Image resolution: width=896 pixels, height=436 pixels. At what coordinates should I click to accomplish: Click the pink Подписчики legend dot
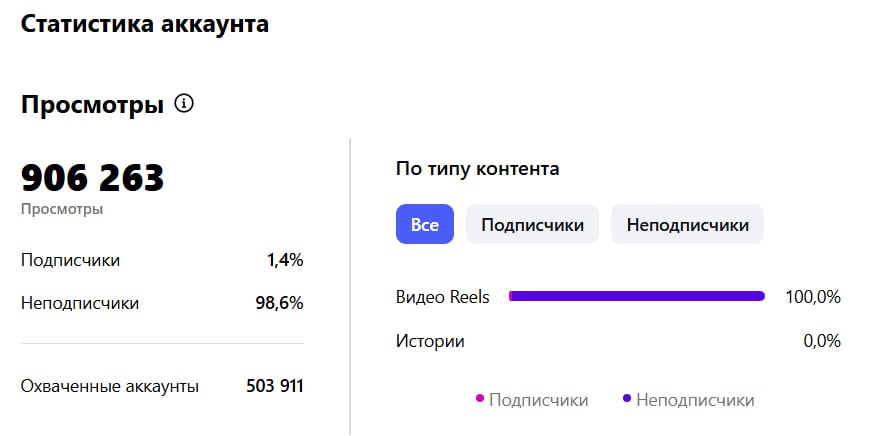480,399
